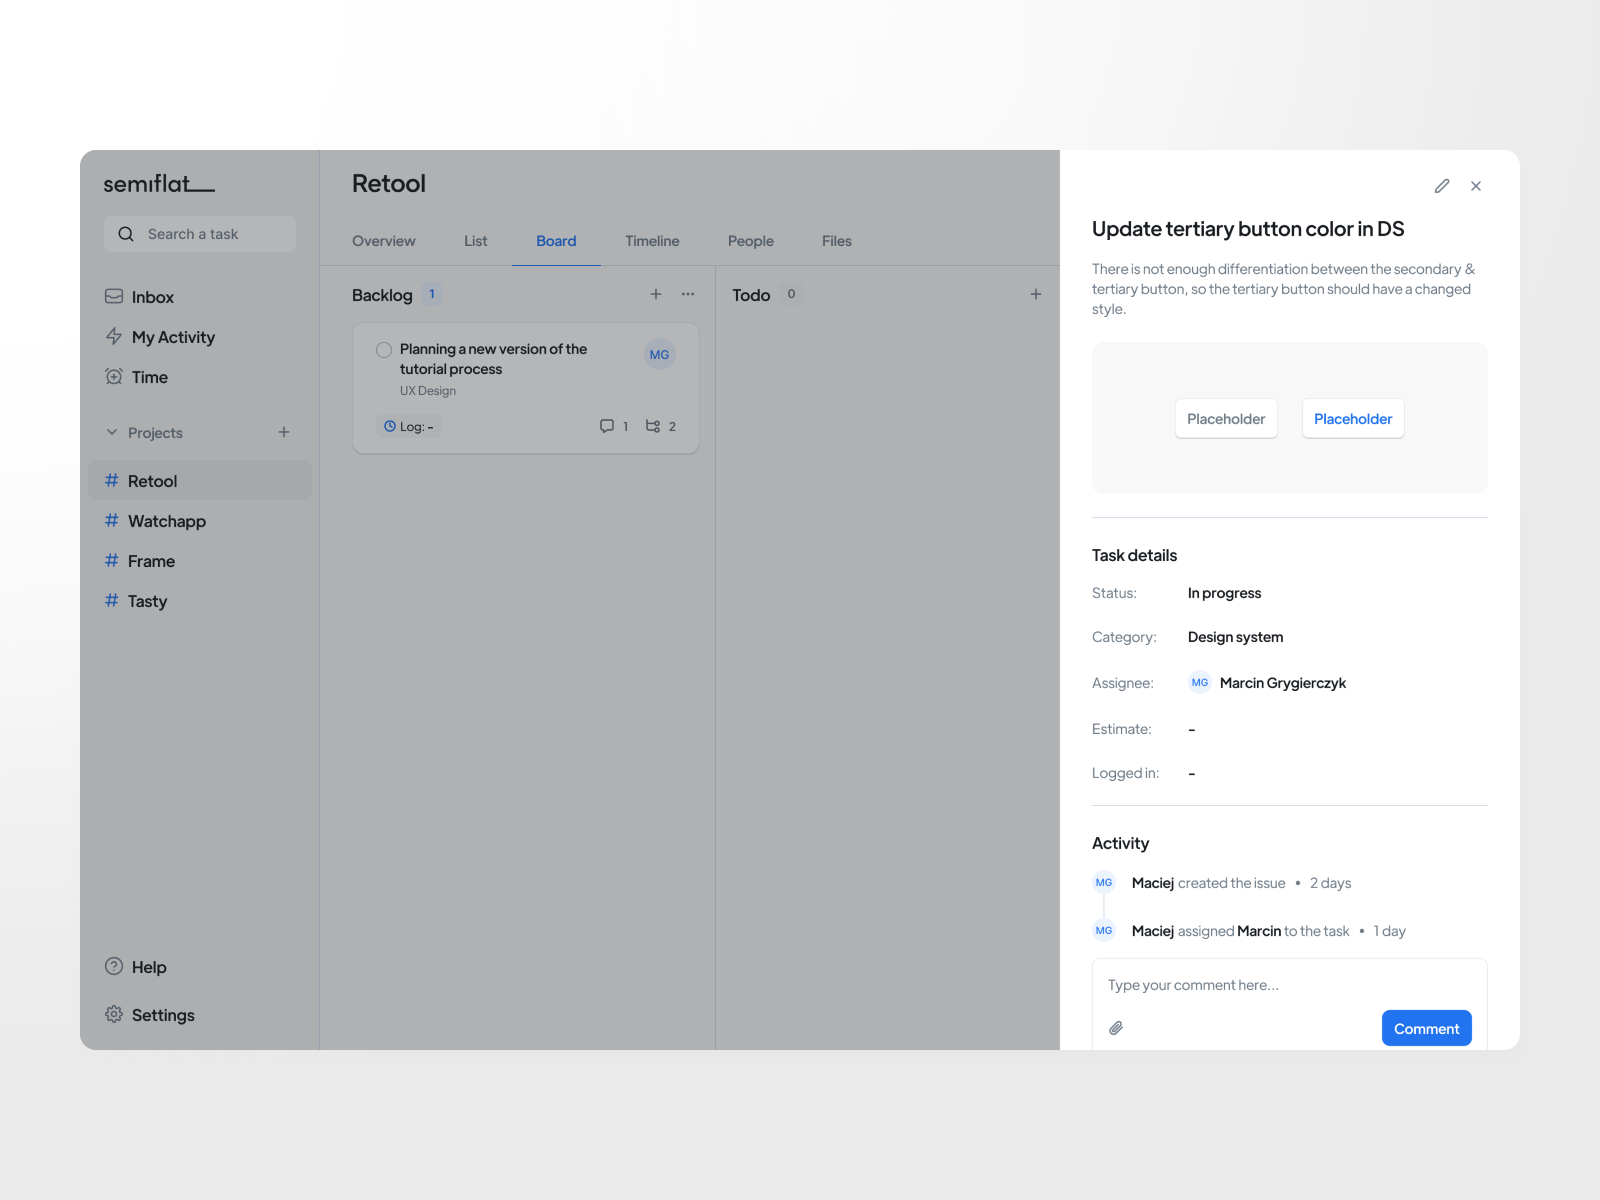Add a task to the Todo column

click(x=1036, y=293)
